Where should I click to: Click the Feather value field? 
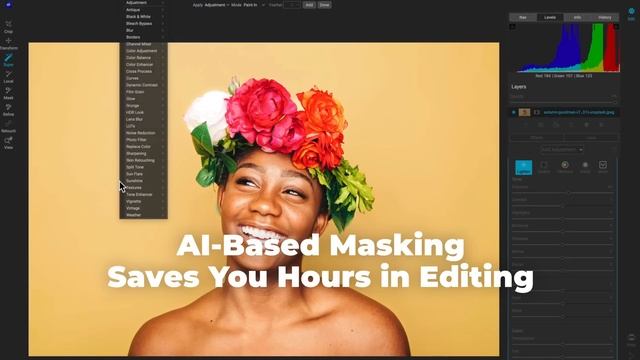point(291,5)
